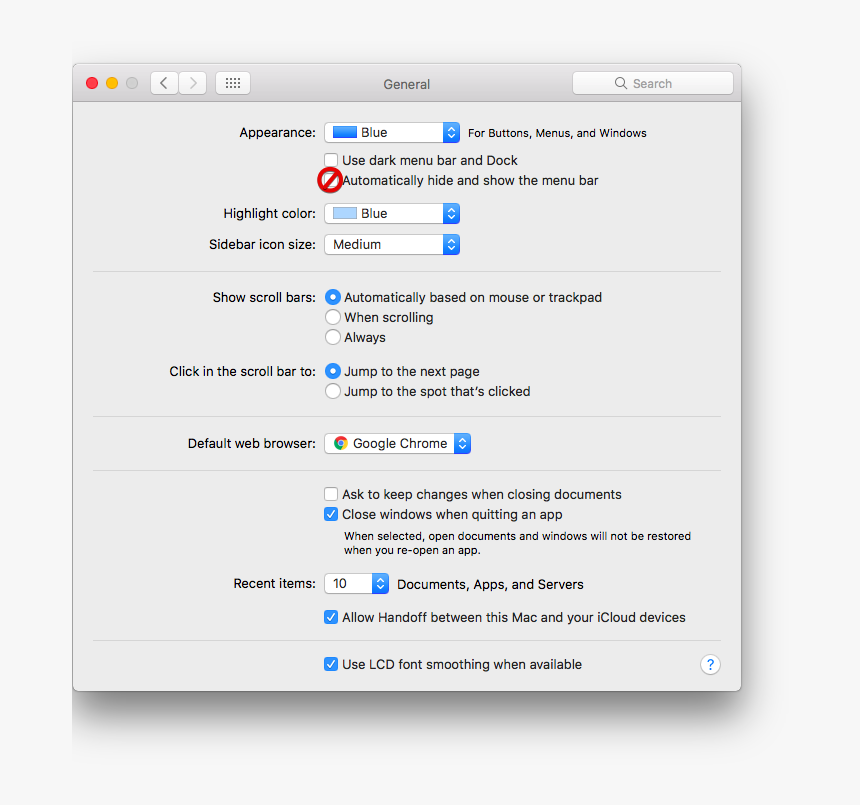Click the forward navigation arrow
Screen dimensions: 860x805
[x=192, y=82]
